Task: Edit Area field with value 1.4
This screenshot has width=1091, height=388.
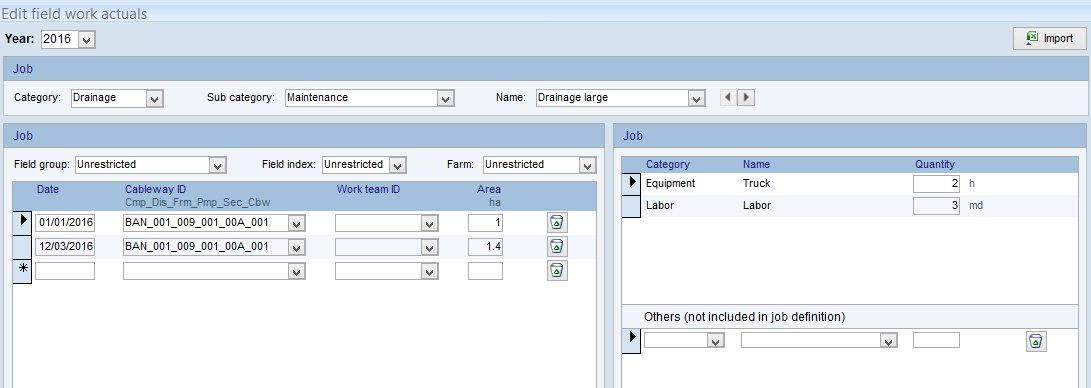Action: (486, 247)
